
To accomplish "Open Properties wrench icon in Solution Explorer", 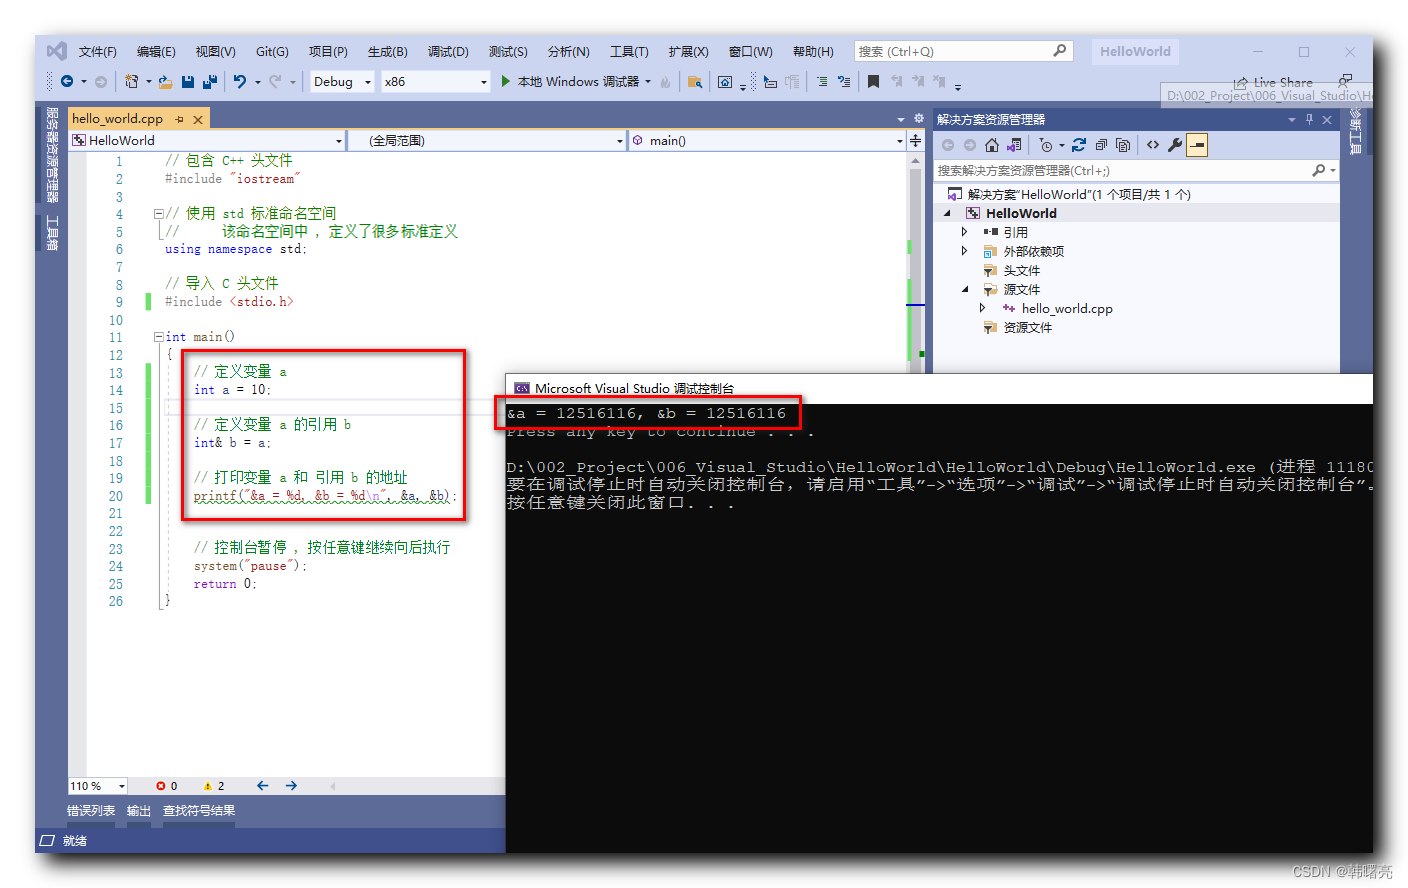I will [1175, 145].
